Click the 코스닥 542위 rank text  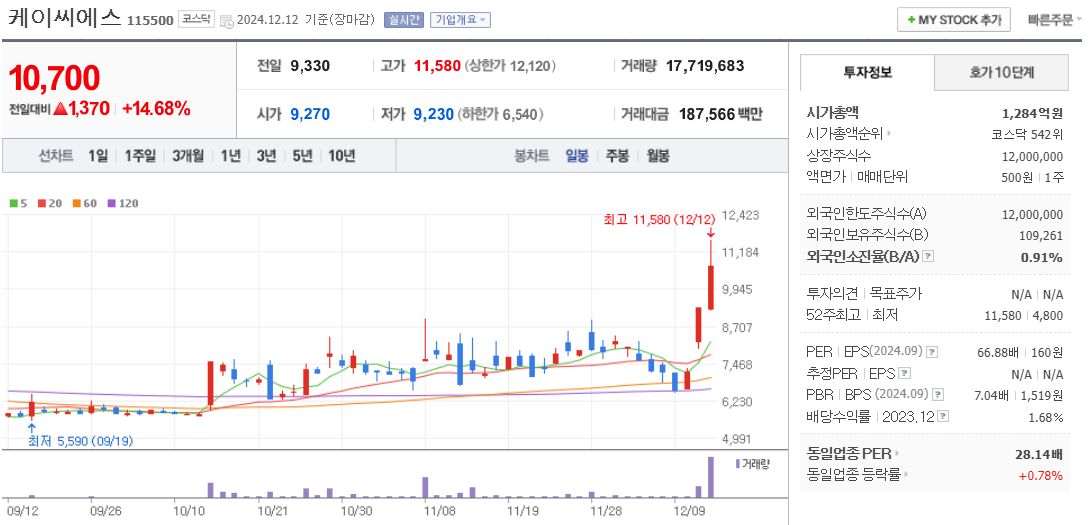coord(1027,135)
